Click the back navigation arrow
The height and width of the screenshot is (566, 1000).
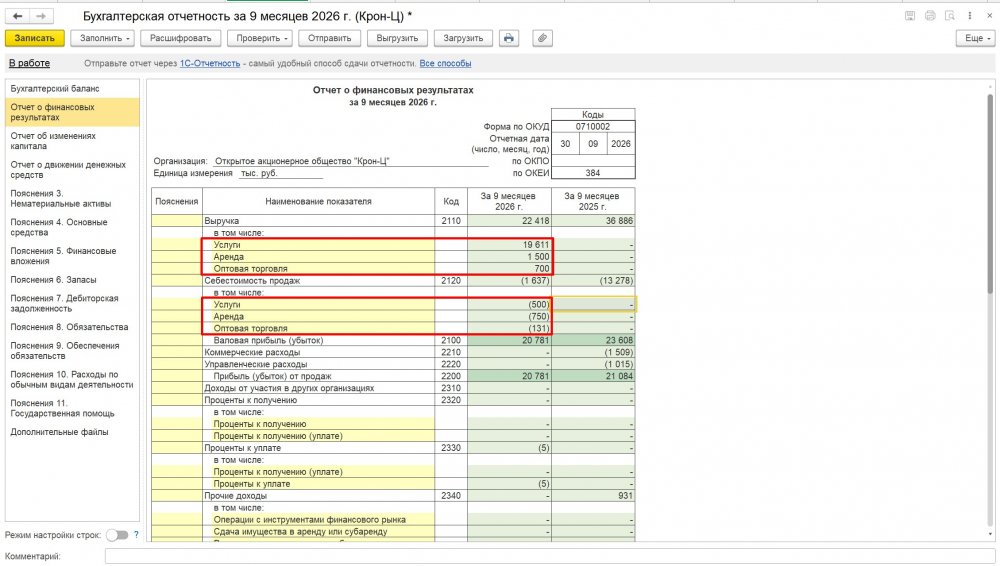pos(18,16)
